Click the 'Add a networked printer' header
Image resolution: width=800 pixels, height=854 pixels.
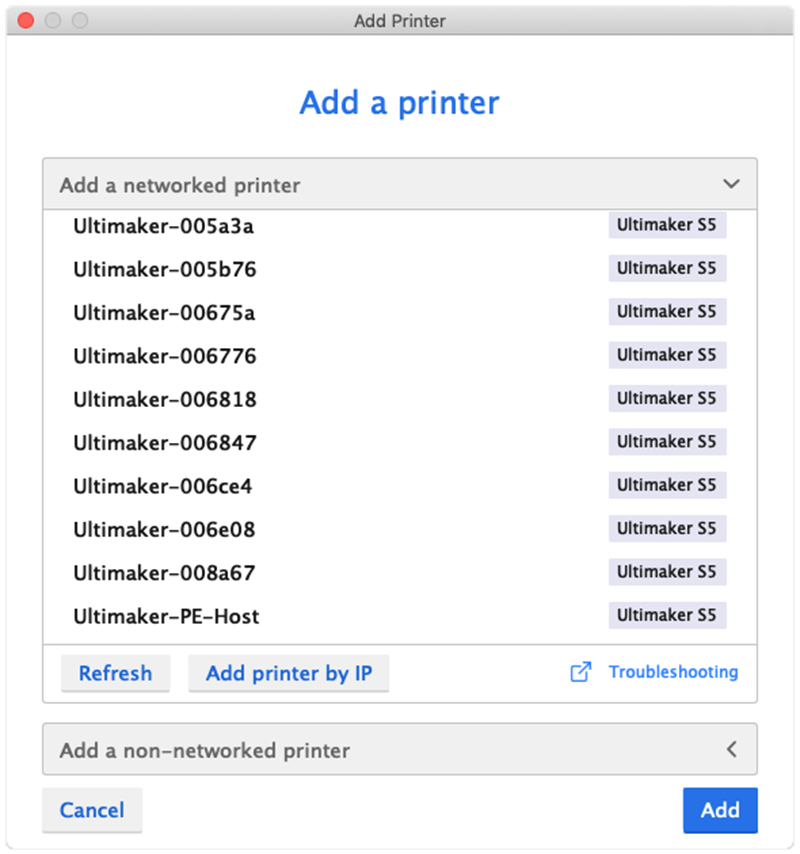[180, 185]
